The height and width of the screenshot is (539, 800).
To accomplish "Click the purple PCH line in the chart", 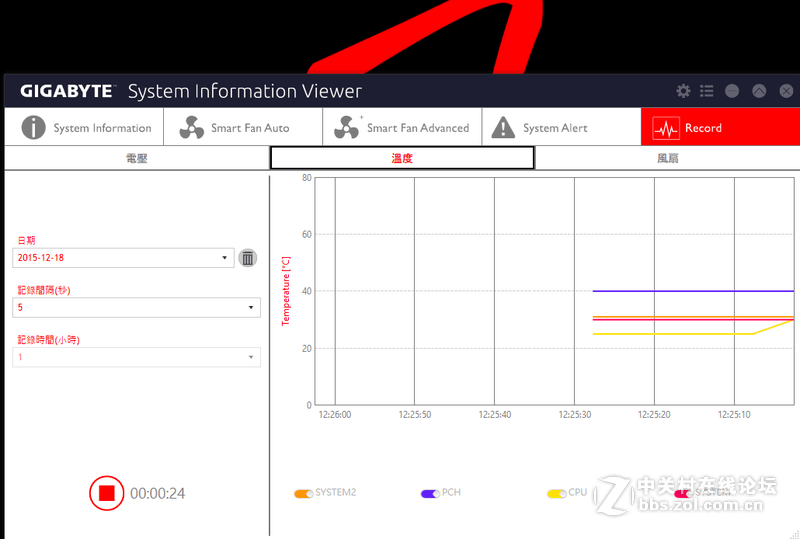I will click(693, 291).
